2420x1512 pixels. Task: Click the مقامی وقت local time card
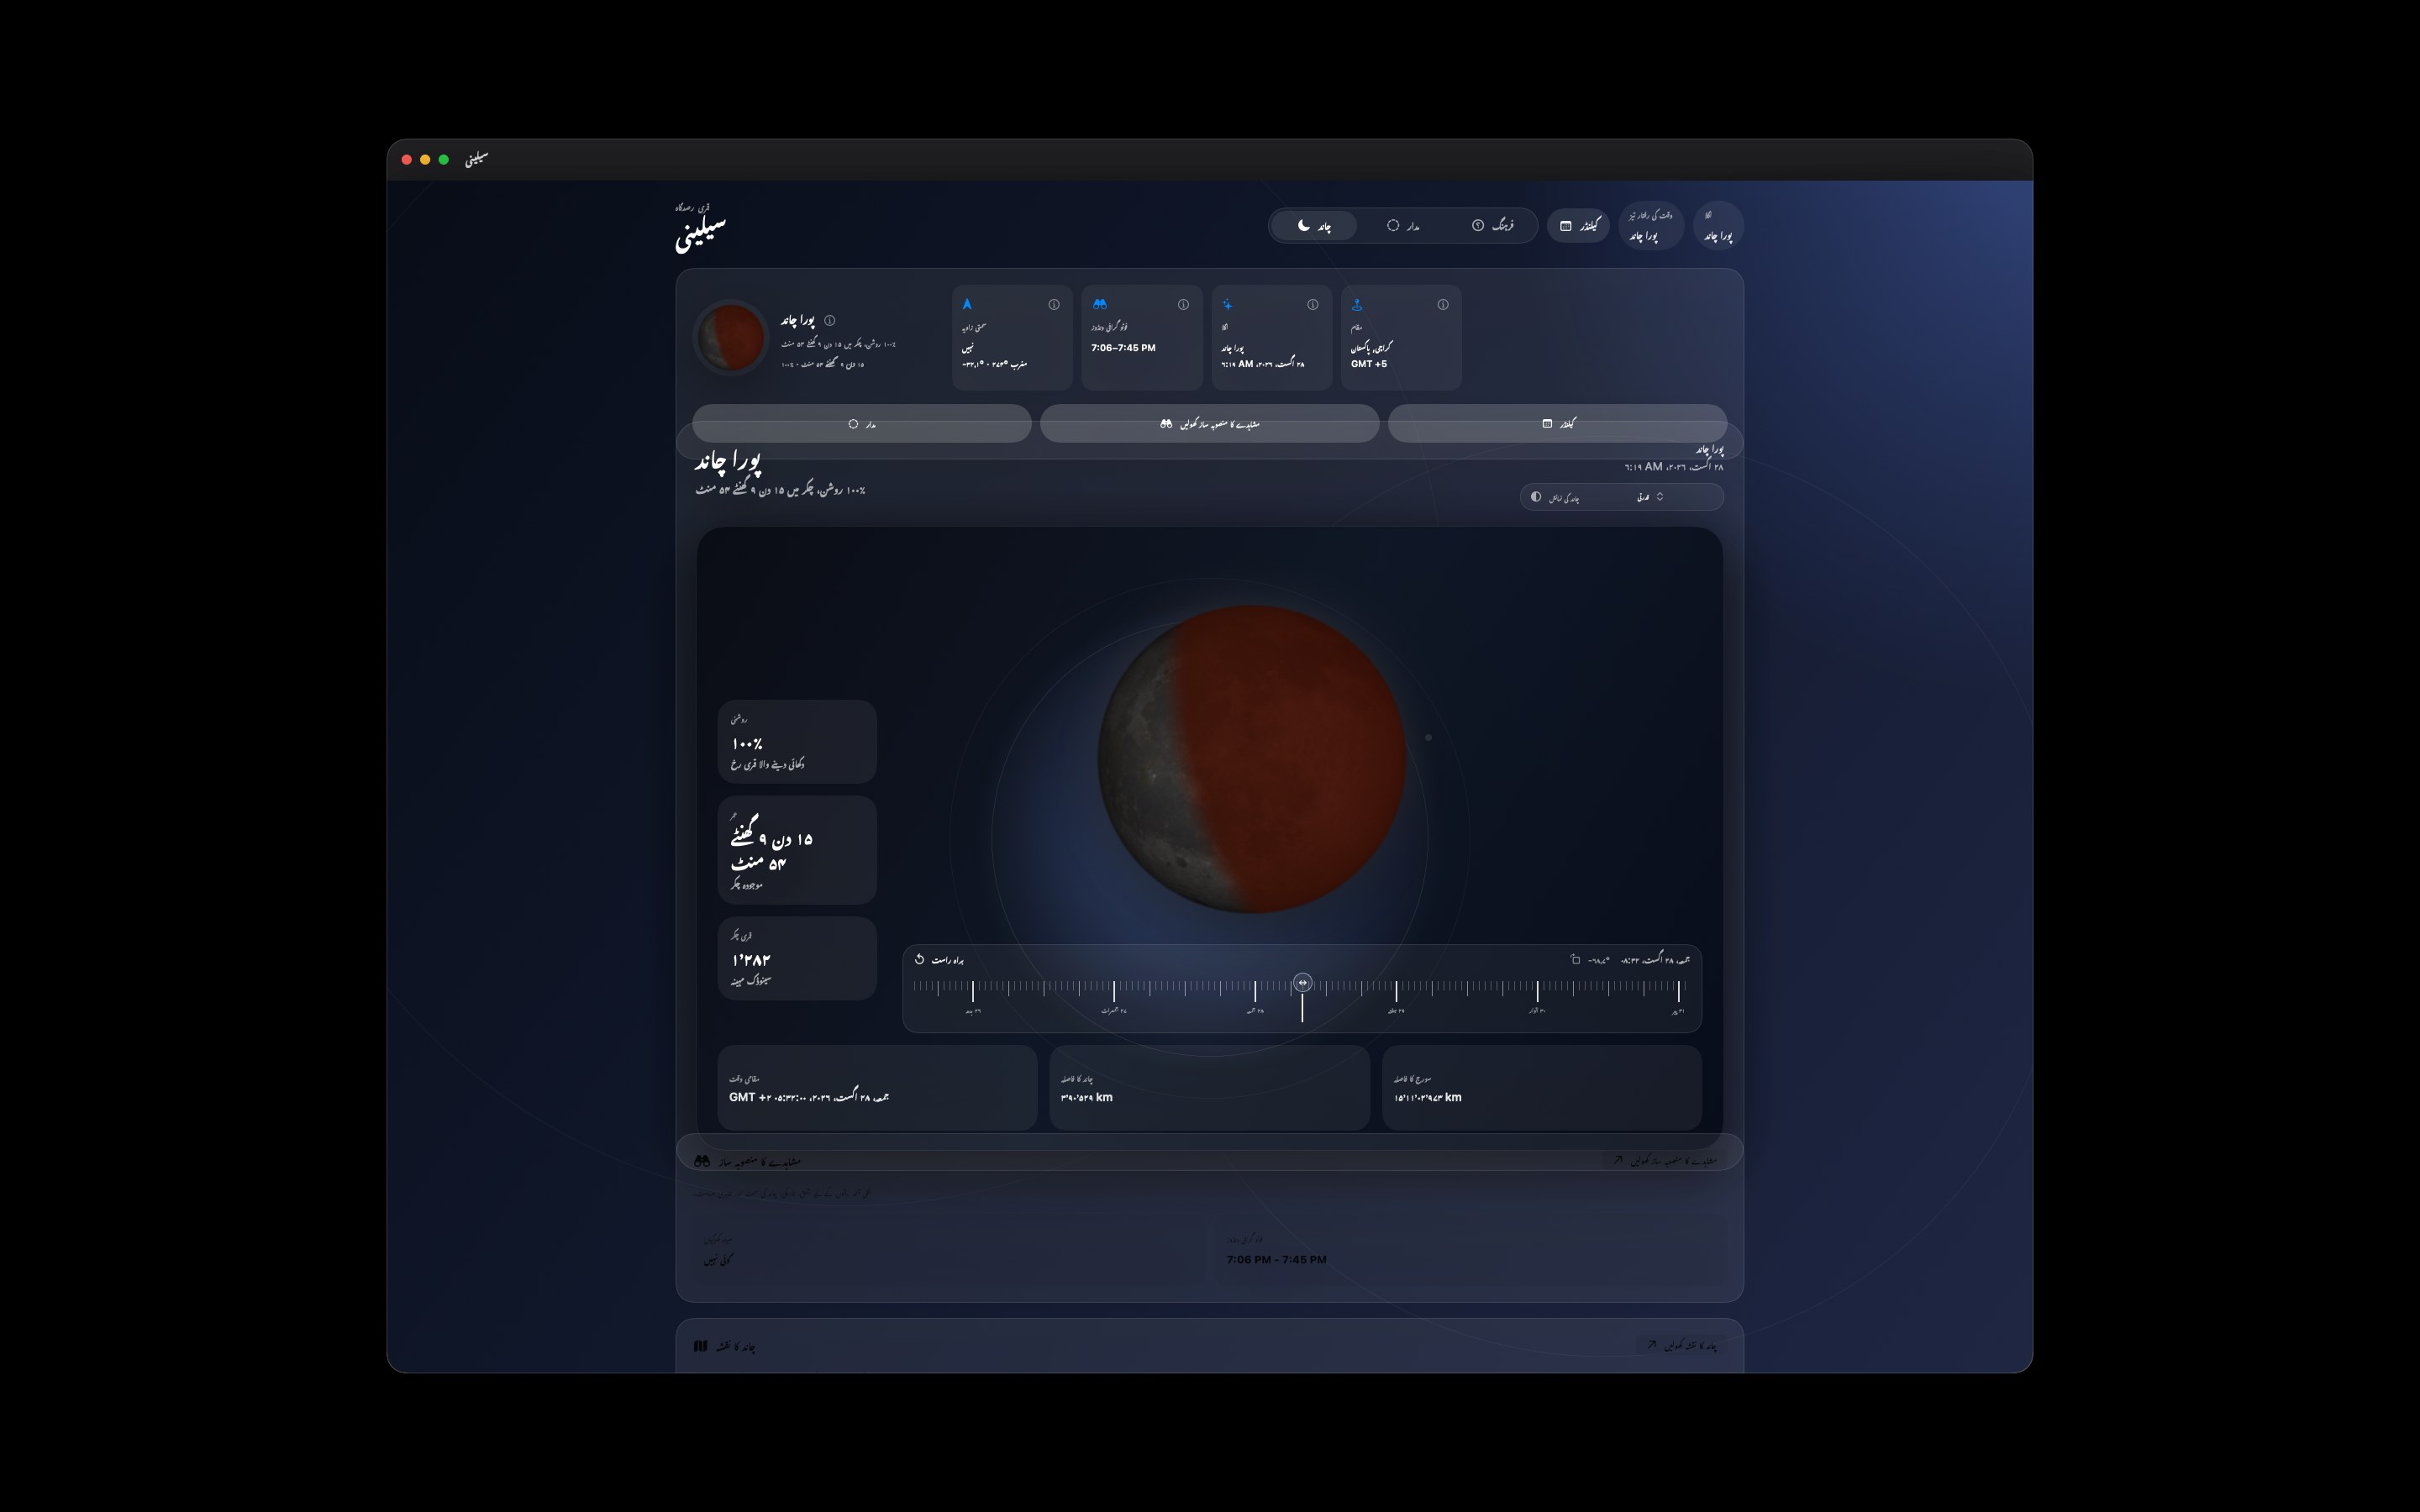pyautogui.click(x=877, y=1088)
